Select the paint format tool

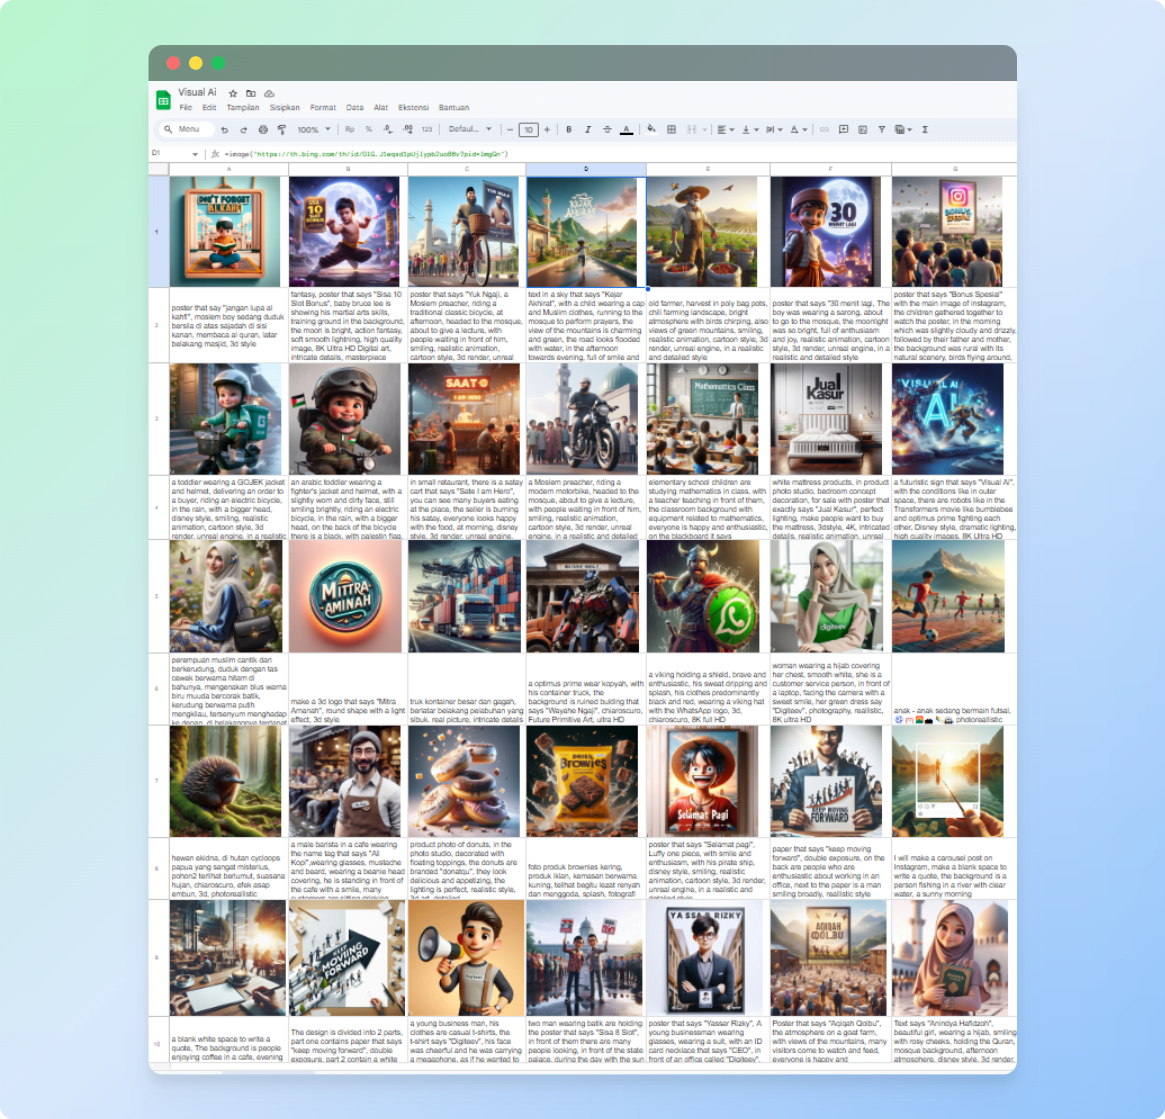(281, 129)
